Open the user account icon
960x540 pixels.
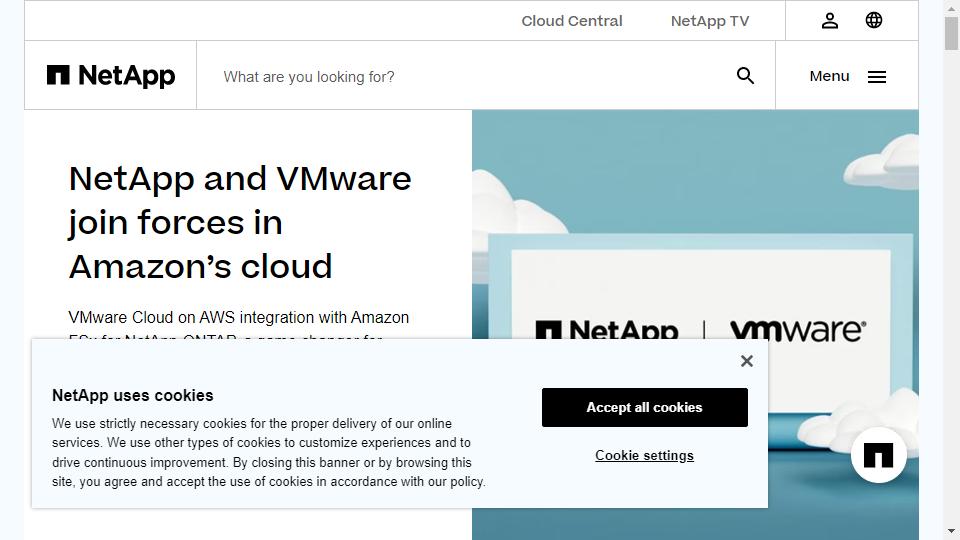coord(830,21)
